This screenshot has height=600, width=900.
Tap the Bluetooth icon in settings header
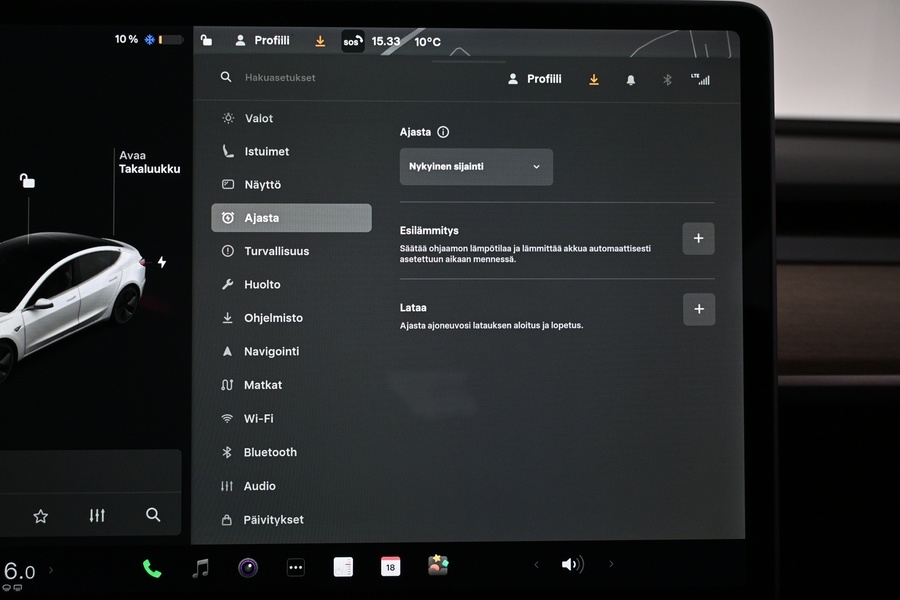click(x=667, y=80)
